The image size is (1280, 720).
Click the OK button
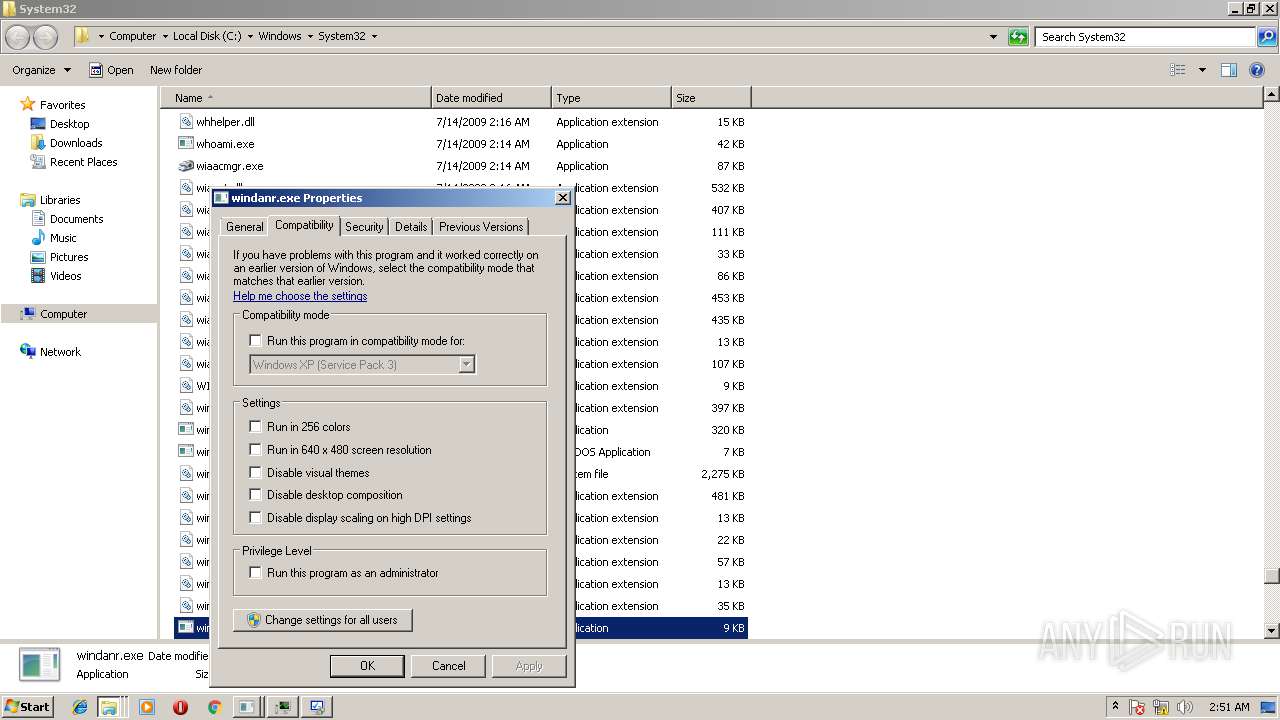[367, 666]
